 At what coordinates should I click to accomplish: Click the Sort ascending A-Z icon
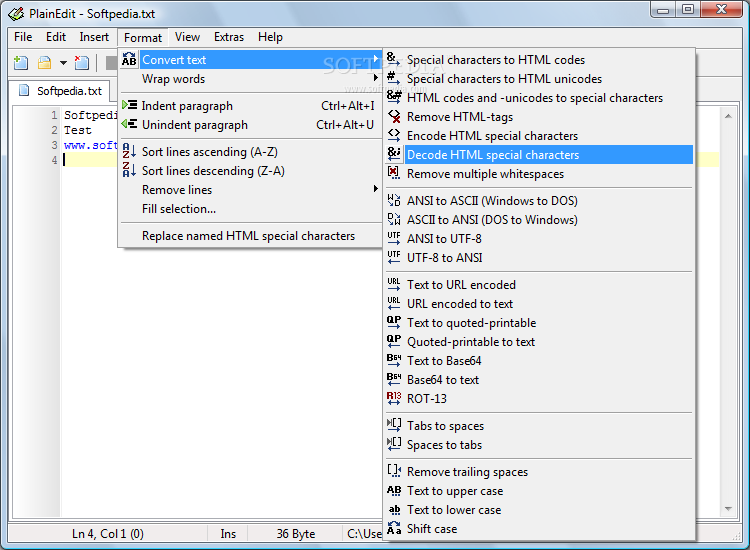pos(129,151)
